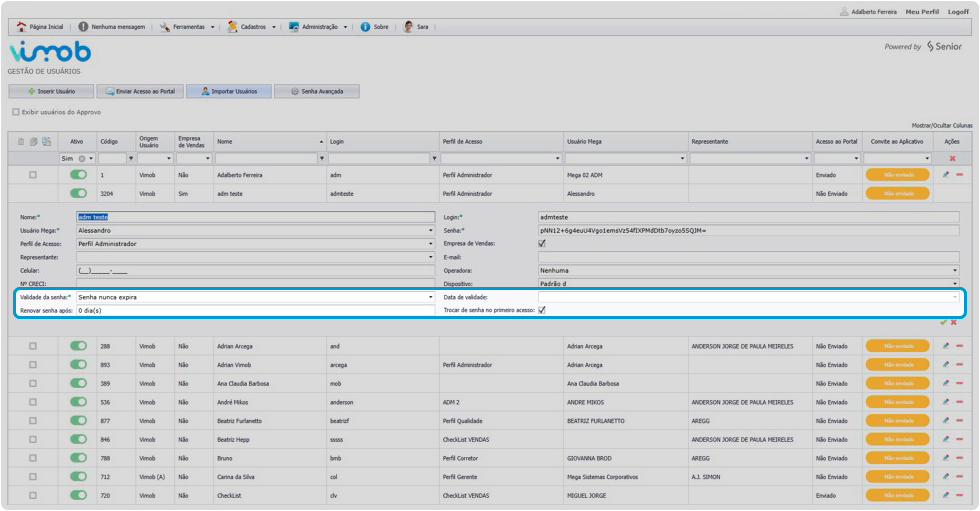Click the red delete icon for Bruno

959,458
